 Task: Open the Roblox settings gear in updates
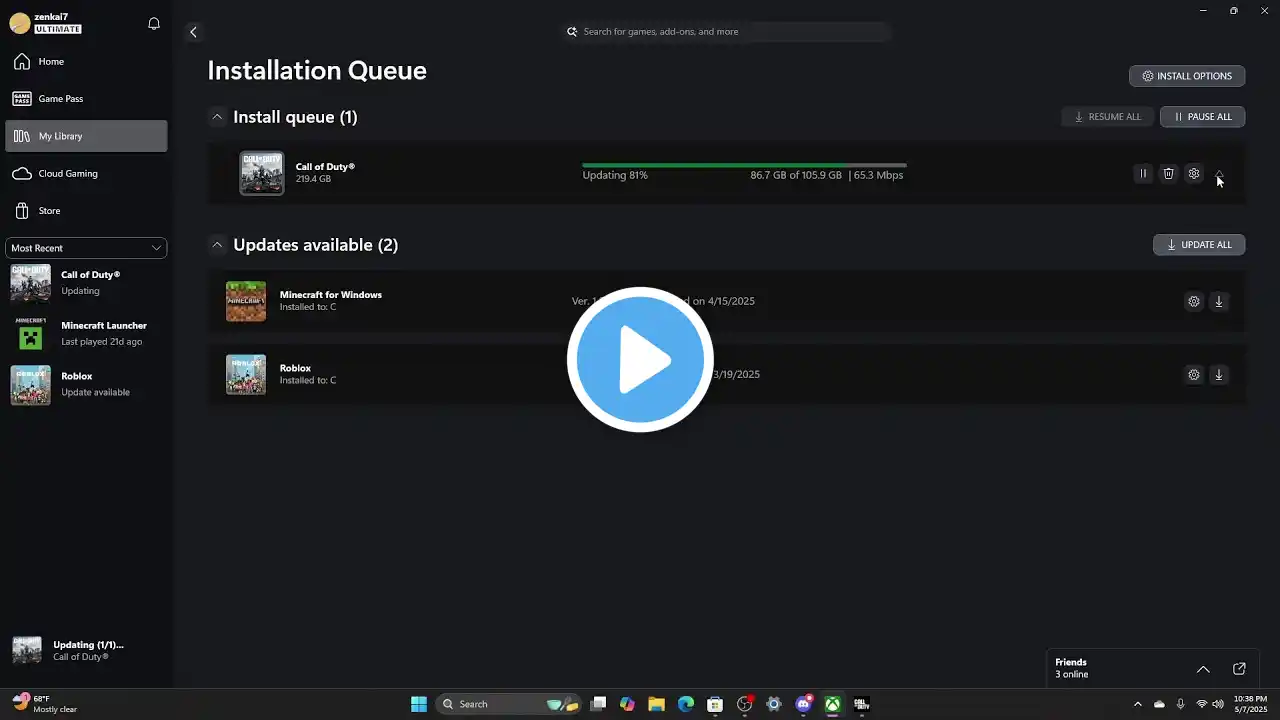coord(1193,375)
